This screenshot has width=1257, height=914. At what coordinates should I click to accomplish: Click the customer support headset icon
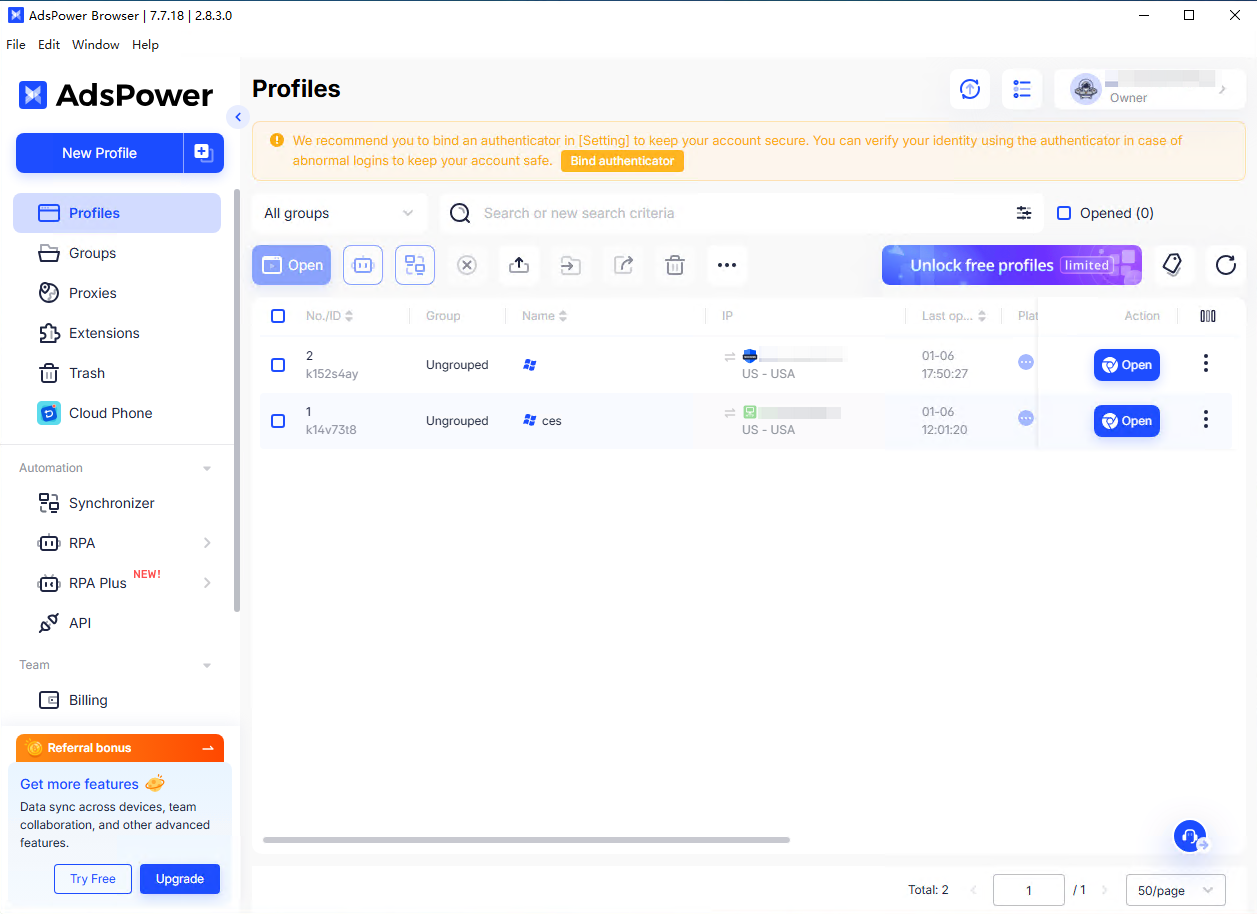pos(1190,836)
